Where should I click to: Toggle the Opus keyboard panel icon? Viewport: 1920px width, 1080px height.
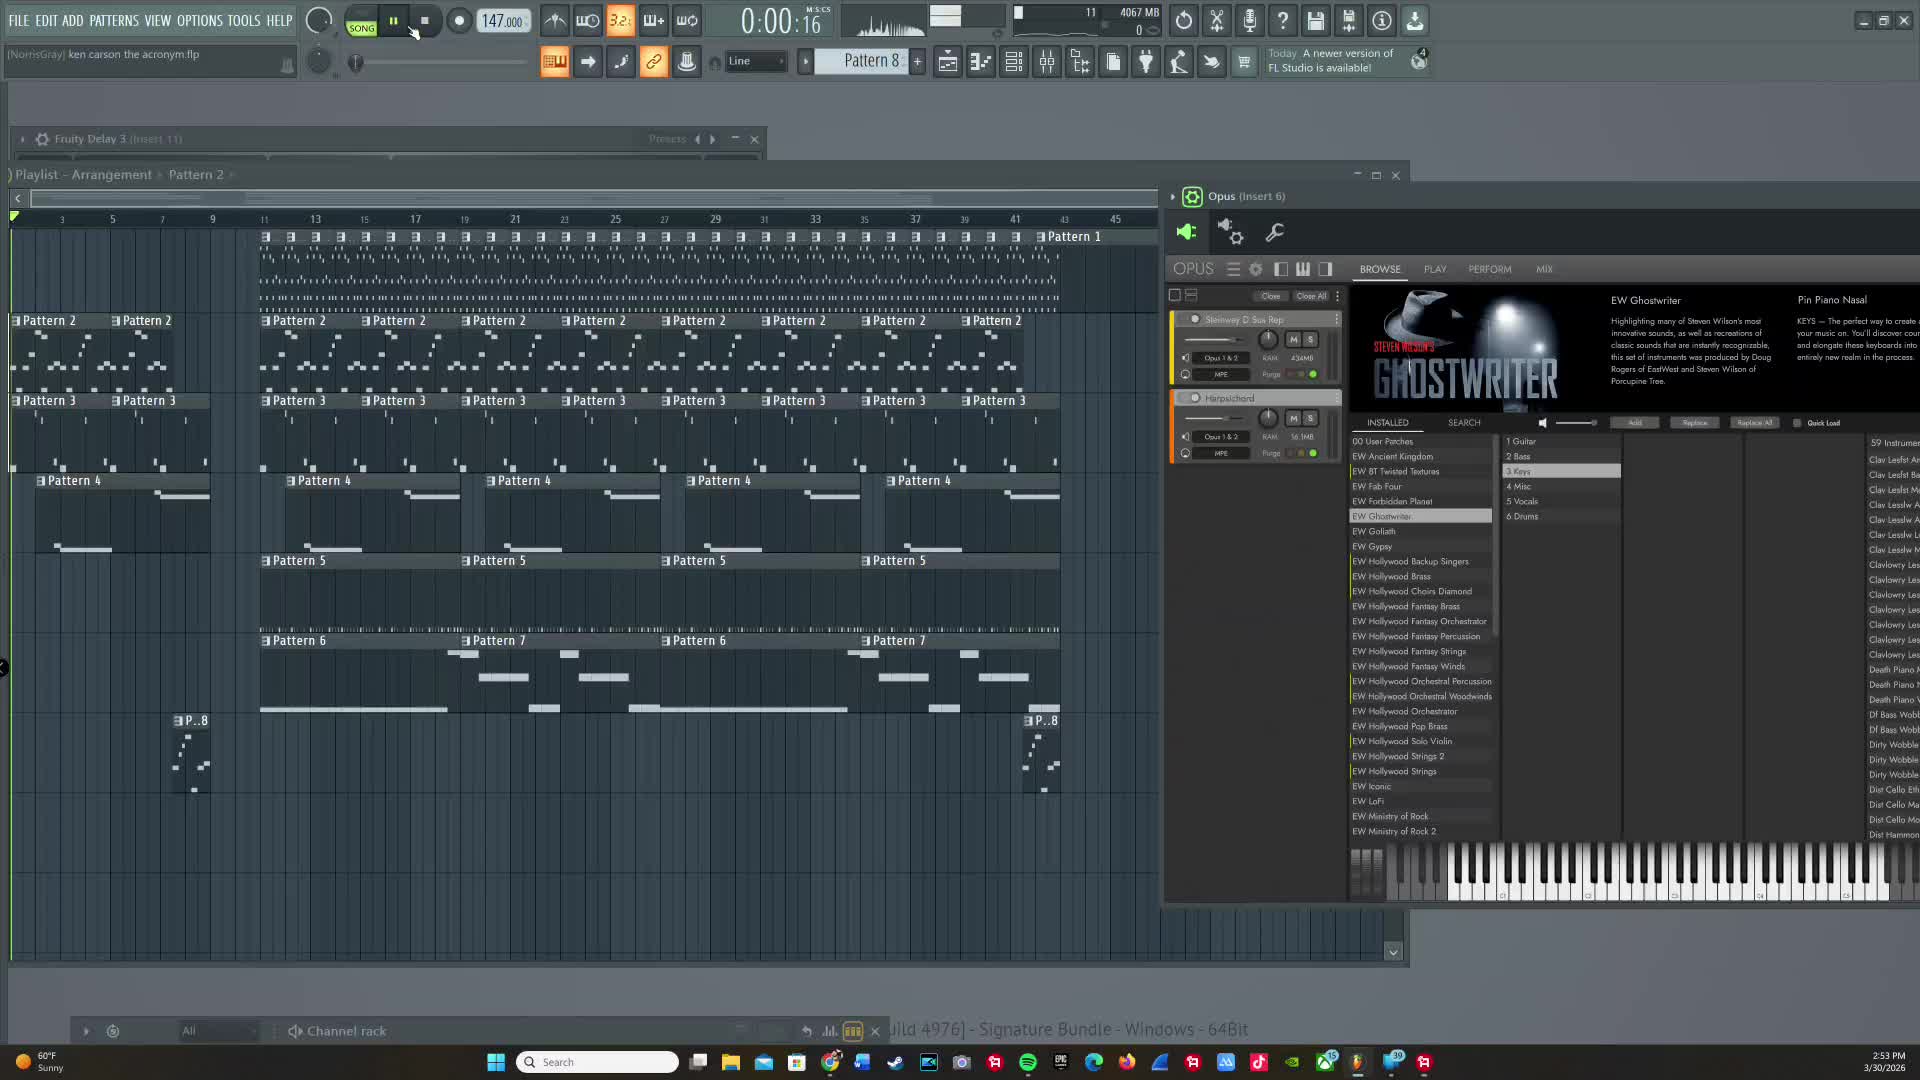(1303, 269)
